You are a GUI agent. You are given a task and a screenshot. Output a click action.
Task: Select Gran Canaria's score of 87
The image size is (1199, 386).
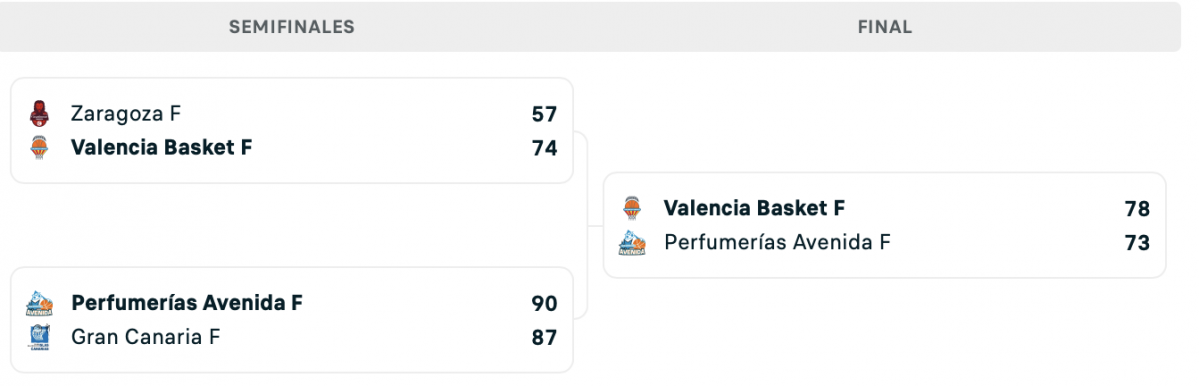point(544,338)
